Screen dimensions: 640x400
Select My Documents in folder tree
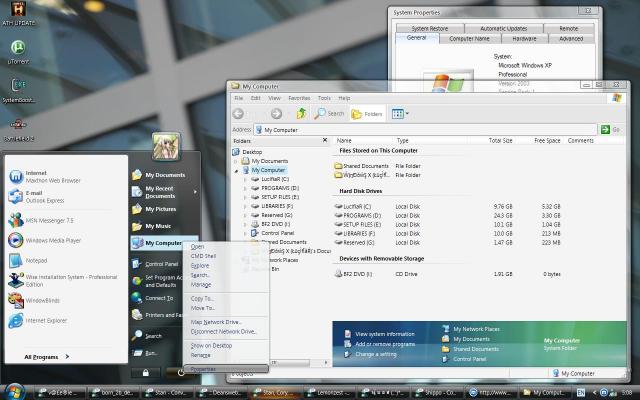click(x=269, y=161)
